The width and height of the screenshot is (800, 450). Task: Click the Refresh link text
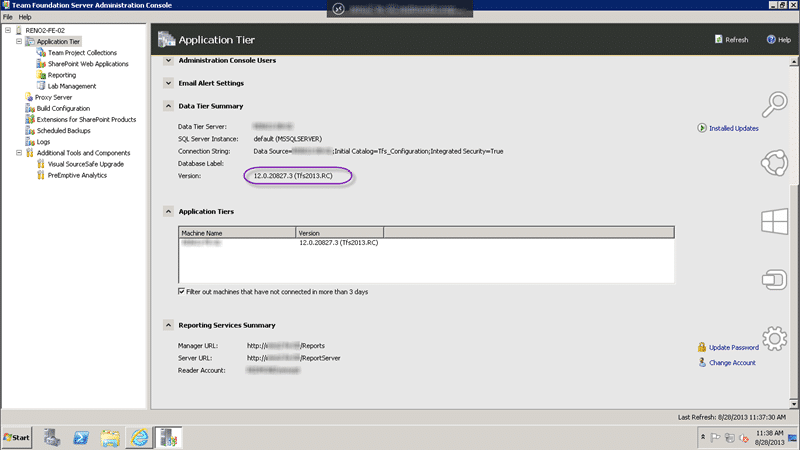point(737,39)
